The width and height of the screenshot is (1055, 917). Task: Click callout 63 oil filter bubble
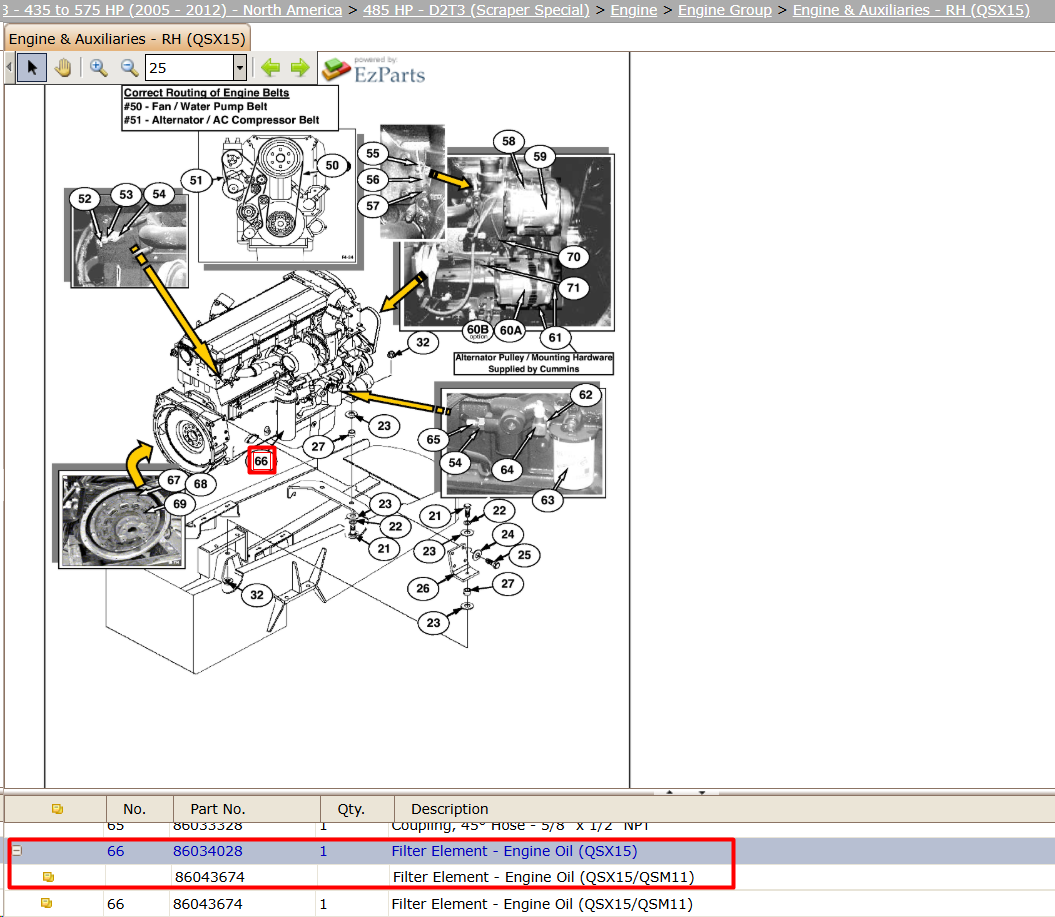click(x=548, y=501)
